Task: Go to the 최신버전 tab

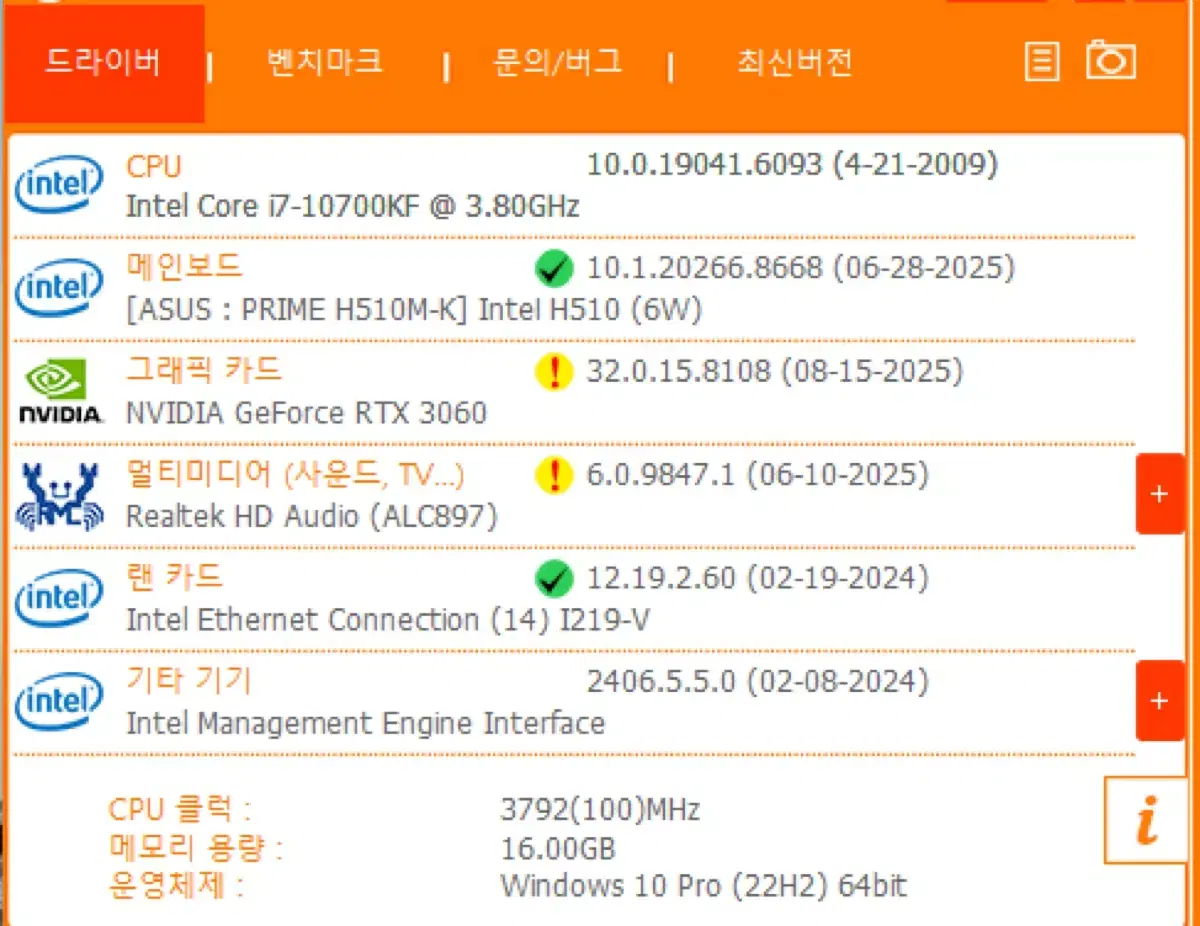Action: click(794, 63)
